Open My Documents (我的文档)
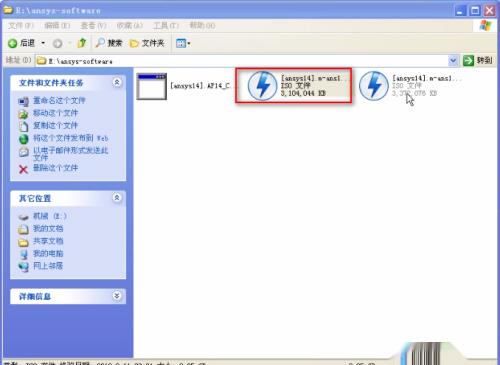The image size is (500, 365). [48, 228]
